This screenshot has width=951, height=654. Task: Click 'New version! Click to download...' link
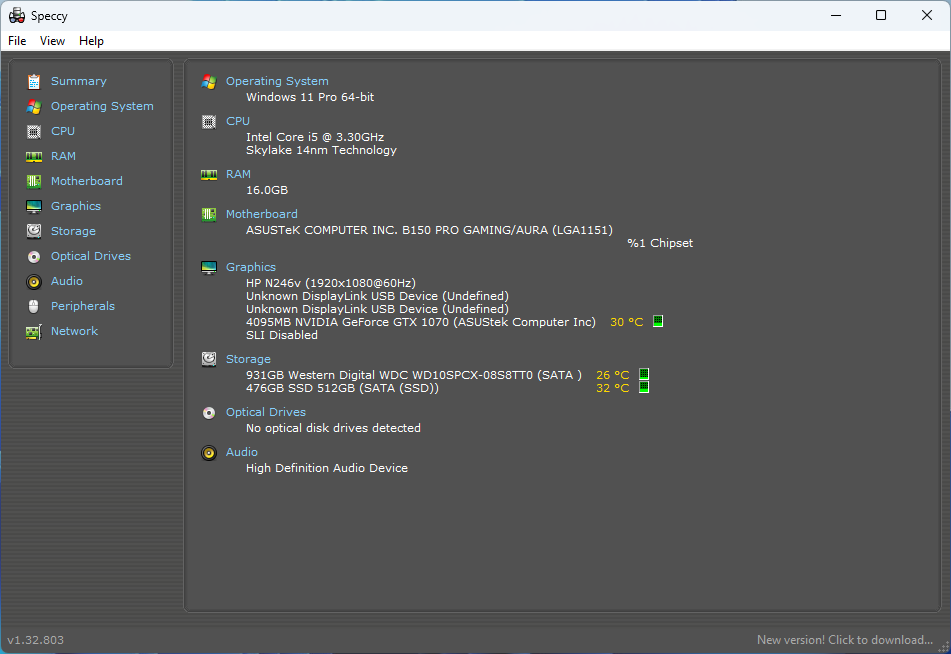click(844, 639)
